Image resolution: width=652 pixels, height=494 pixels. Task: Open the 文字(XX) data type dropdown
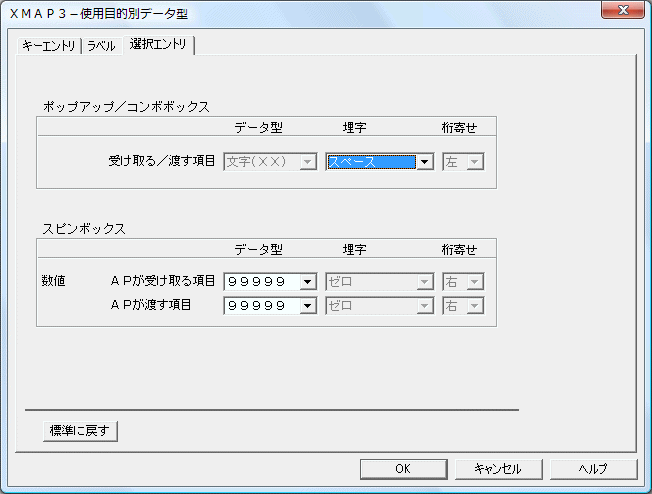pyautogui.click(x=270, y=162)
